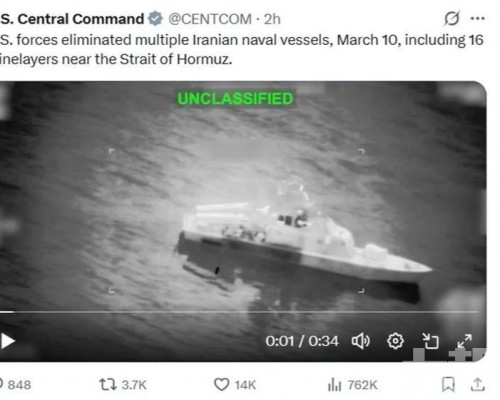500x400 pixels.
Task: Seek along the video progress bar
Action: click(239, 312)
